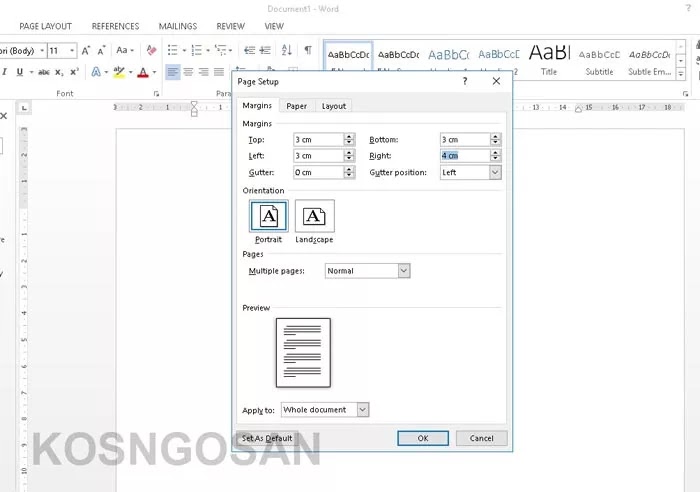Adjust Bottom margin stepper
The width and height of the screenshot is (700, 492).
pyautogui.click(x=495, y=140)
